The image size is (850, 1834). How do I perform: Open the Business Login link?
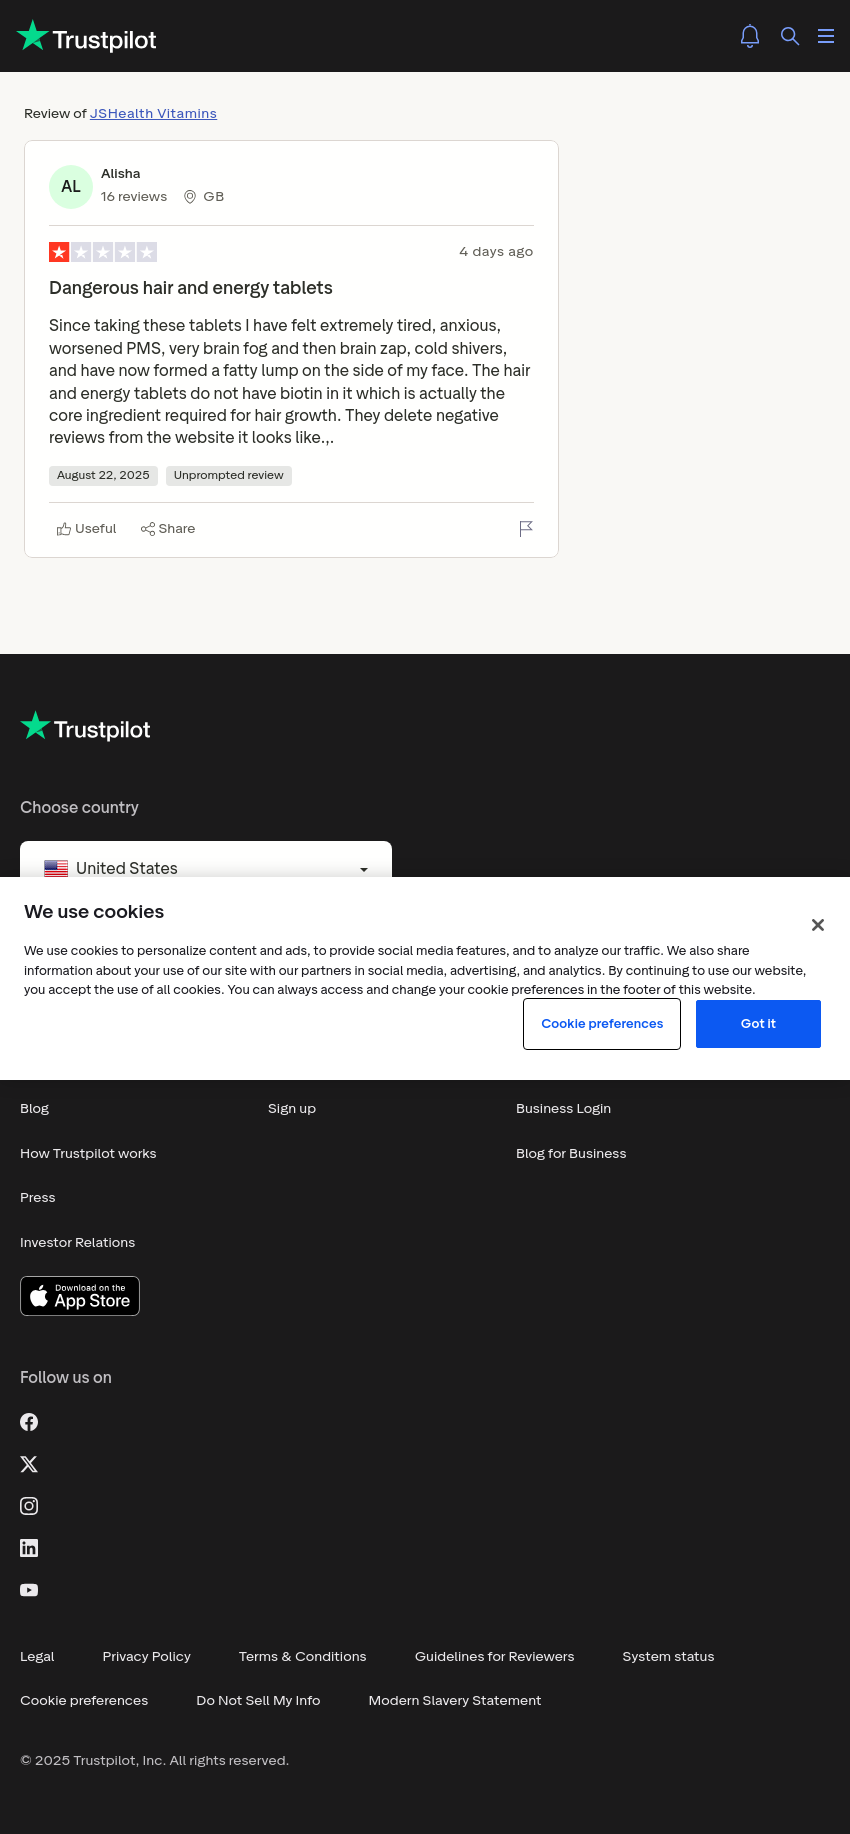click(563, 1109)
